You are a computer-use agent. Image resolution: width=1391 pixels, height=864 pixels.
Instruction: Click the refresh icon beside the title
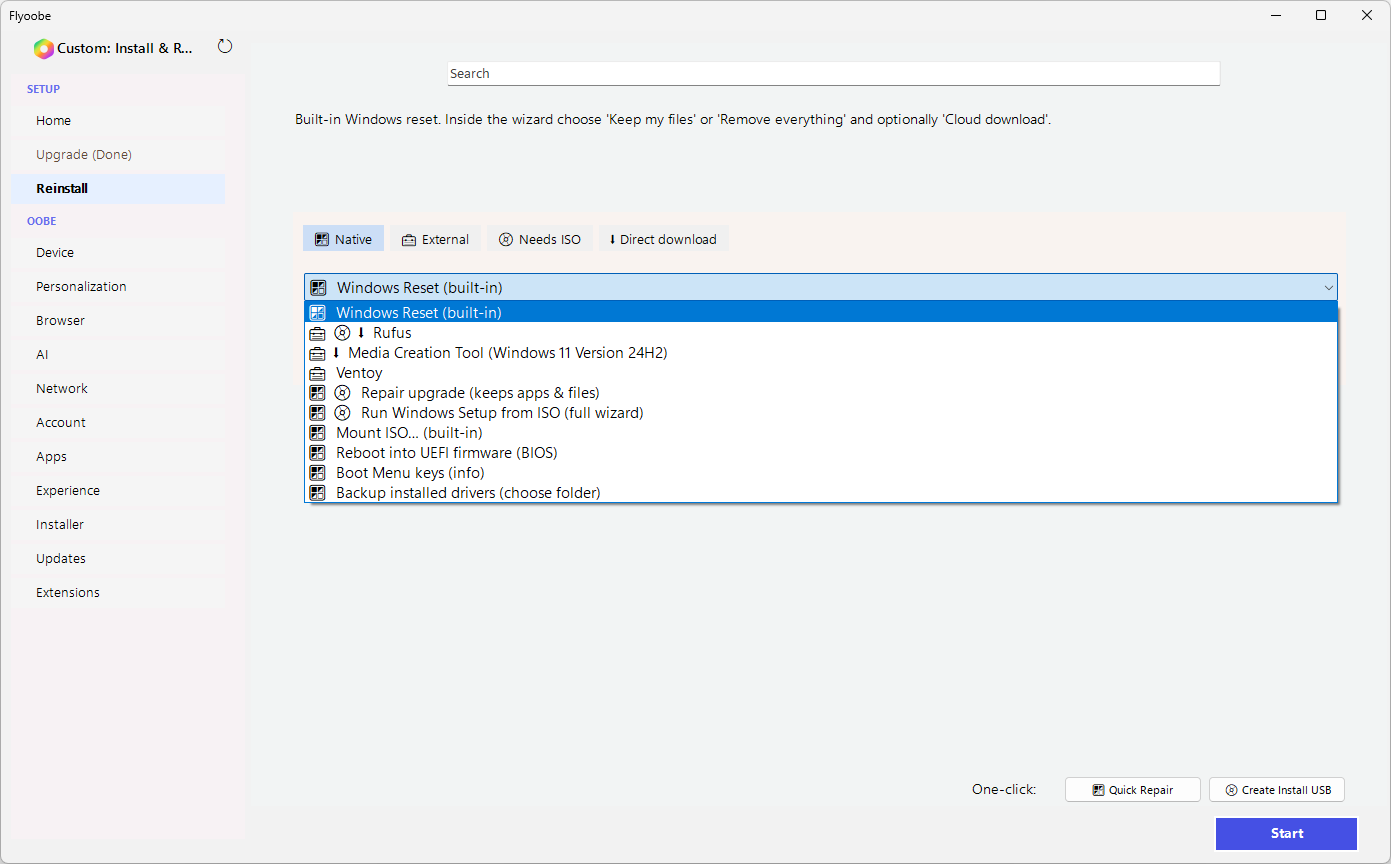pyautogui.click(x=225, y=47)
